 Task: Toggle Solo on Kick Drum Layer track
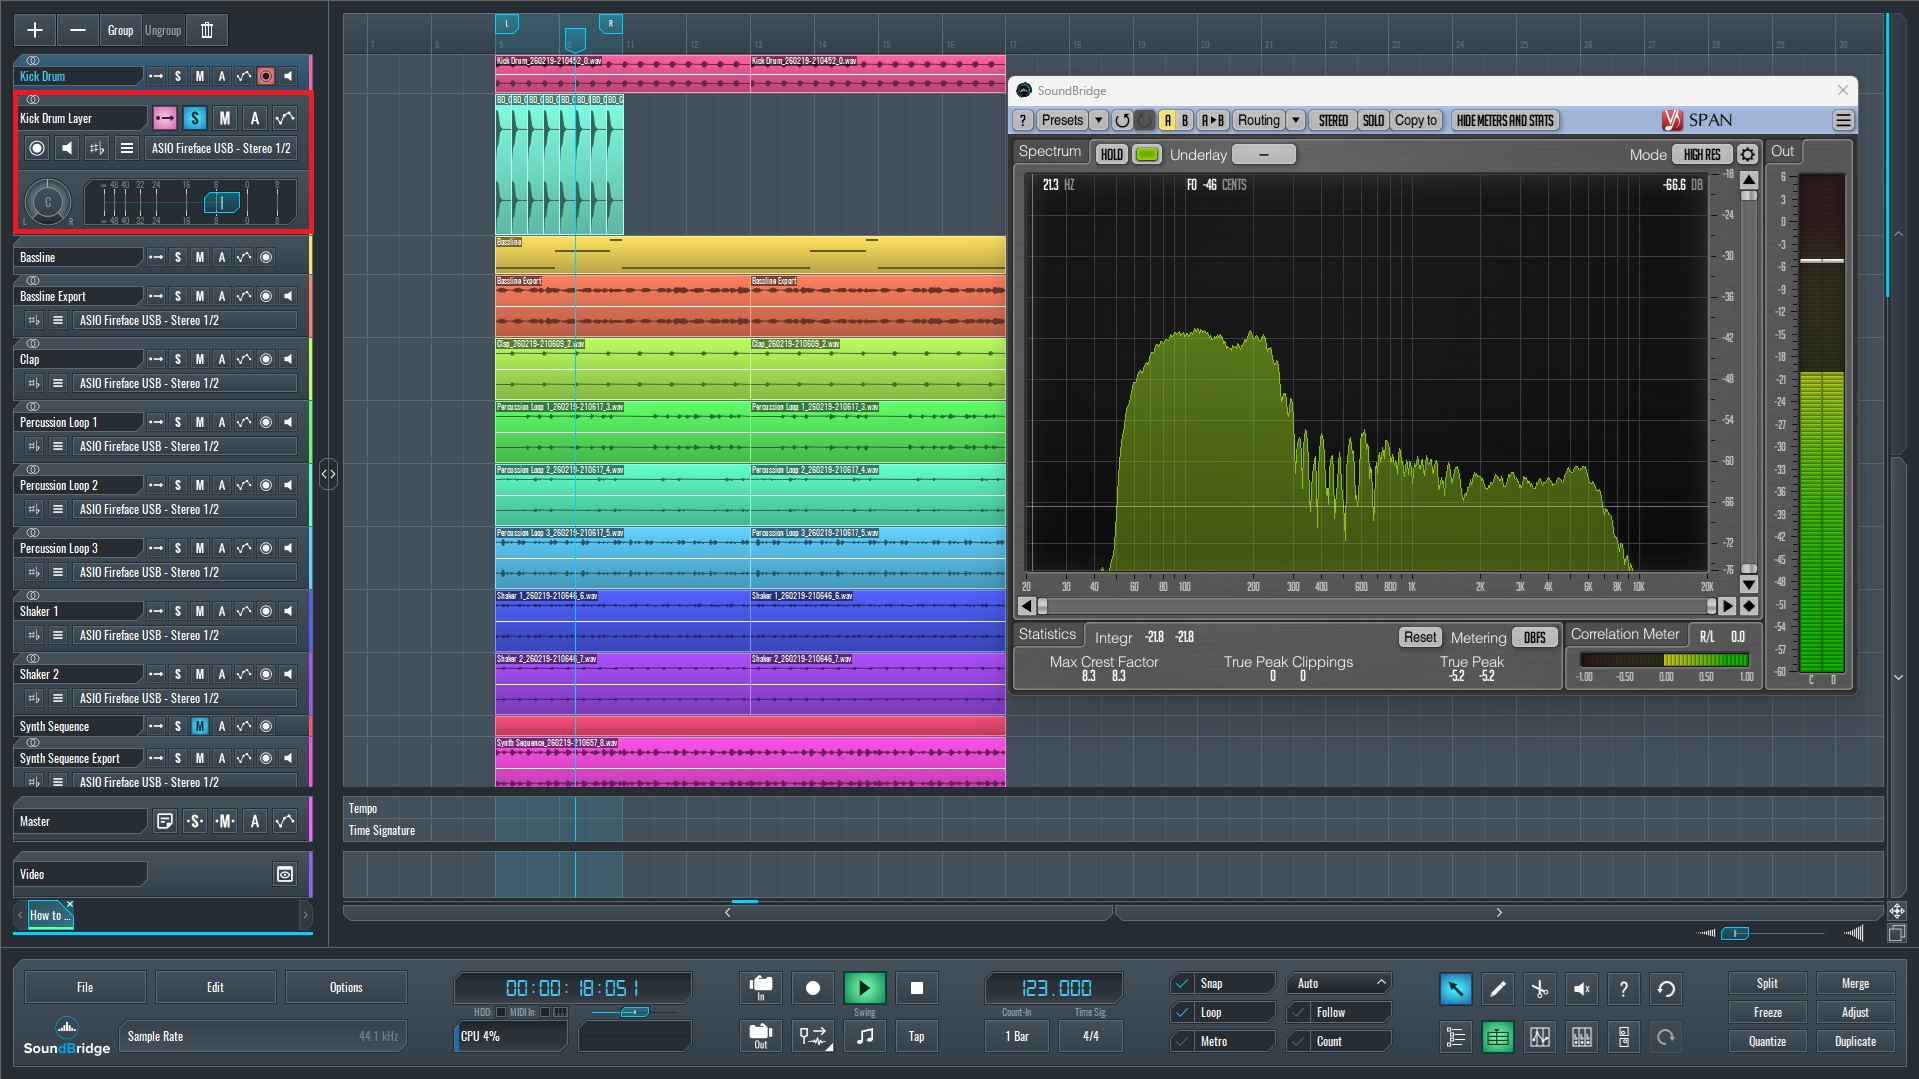tap(195, 118)
